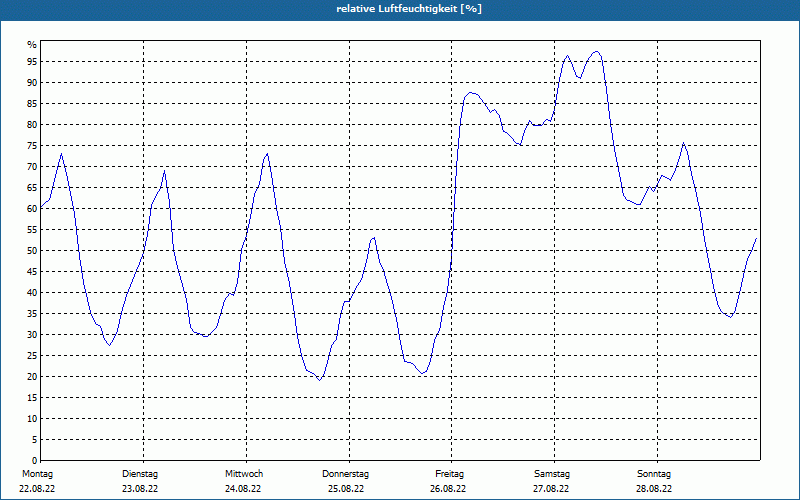Click the y-axis value 85

(32, 104)
